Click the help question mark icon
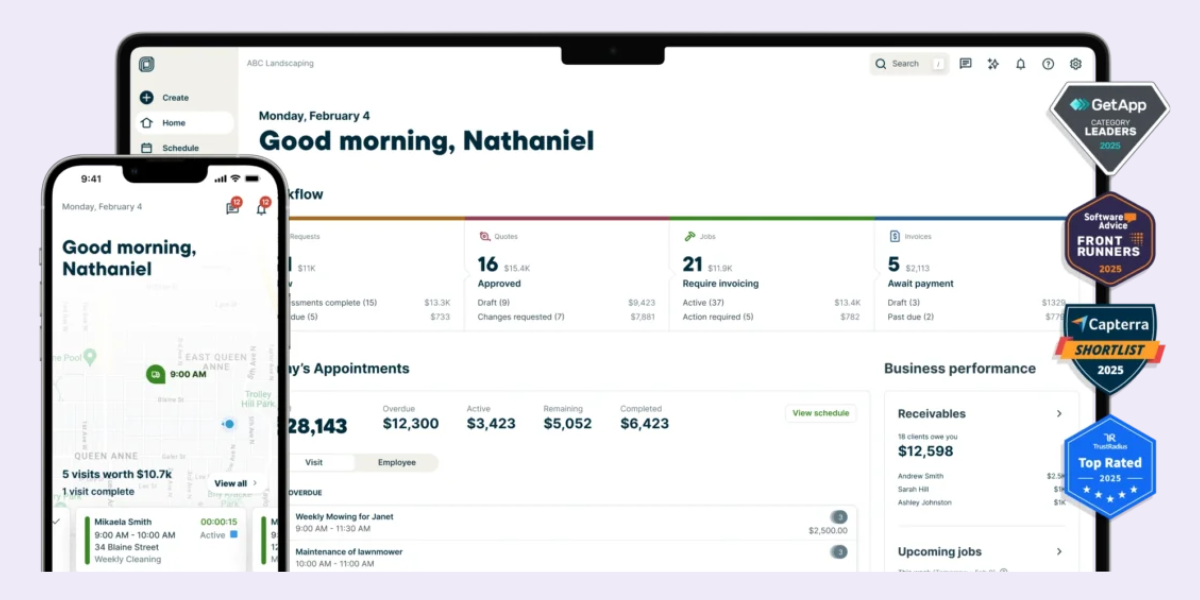Viewport: 1200px width, 600px height. pos(1048,63)
